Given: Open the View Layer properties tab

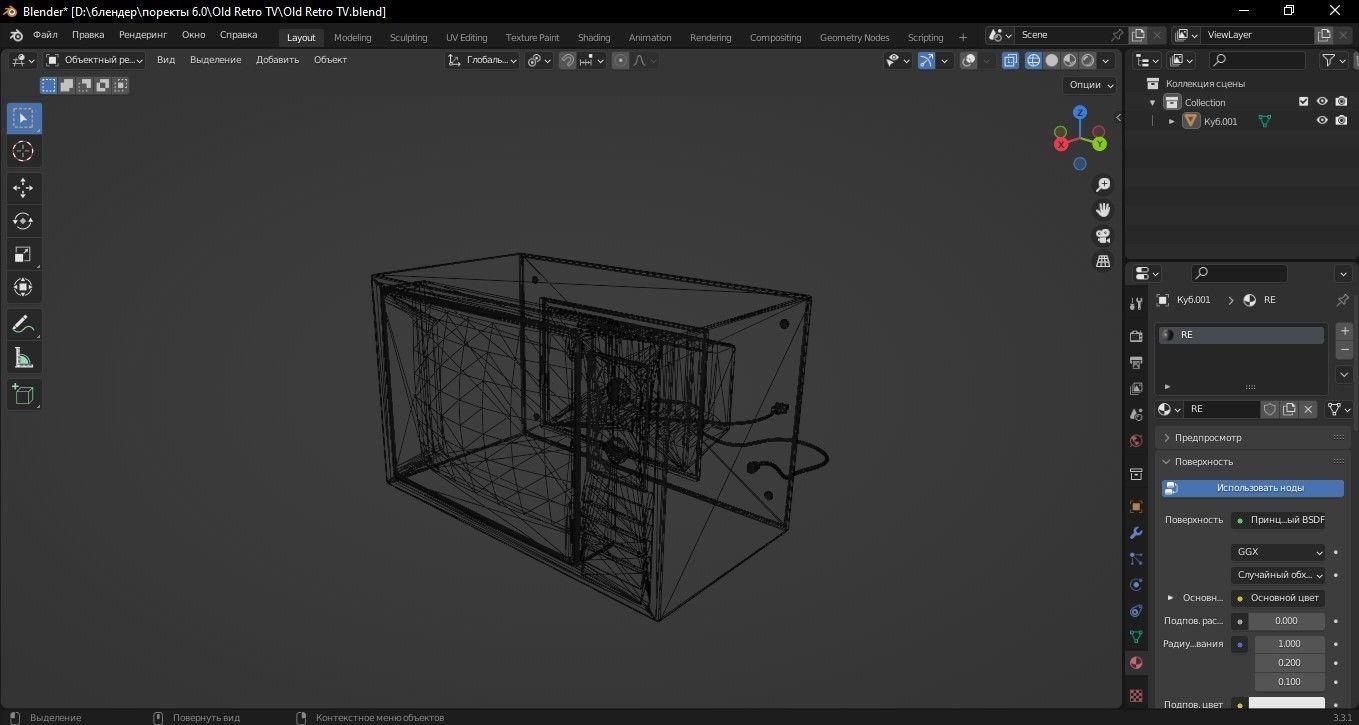Looking at the screenshot, I should [1136, 388].
